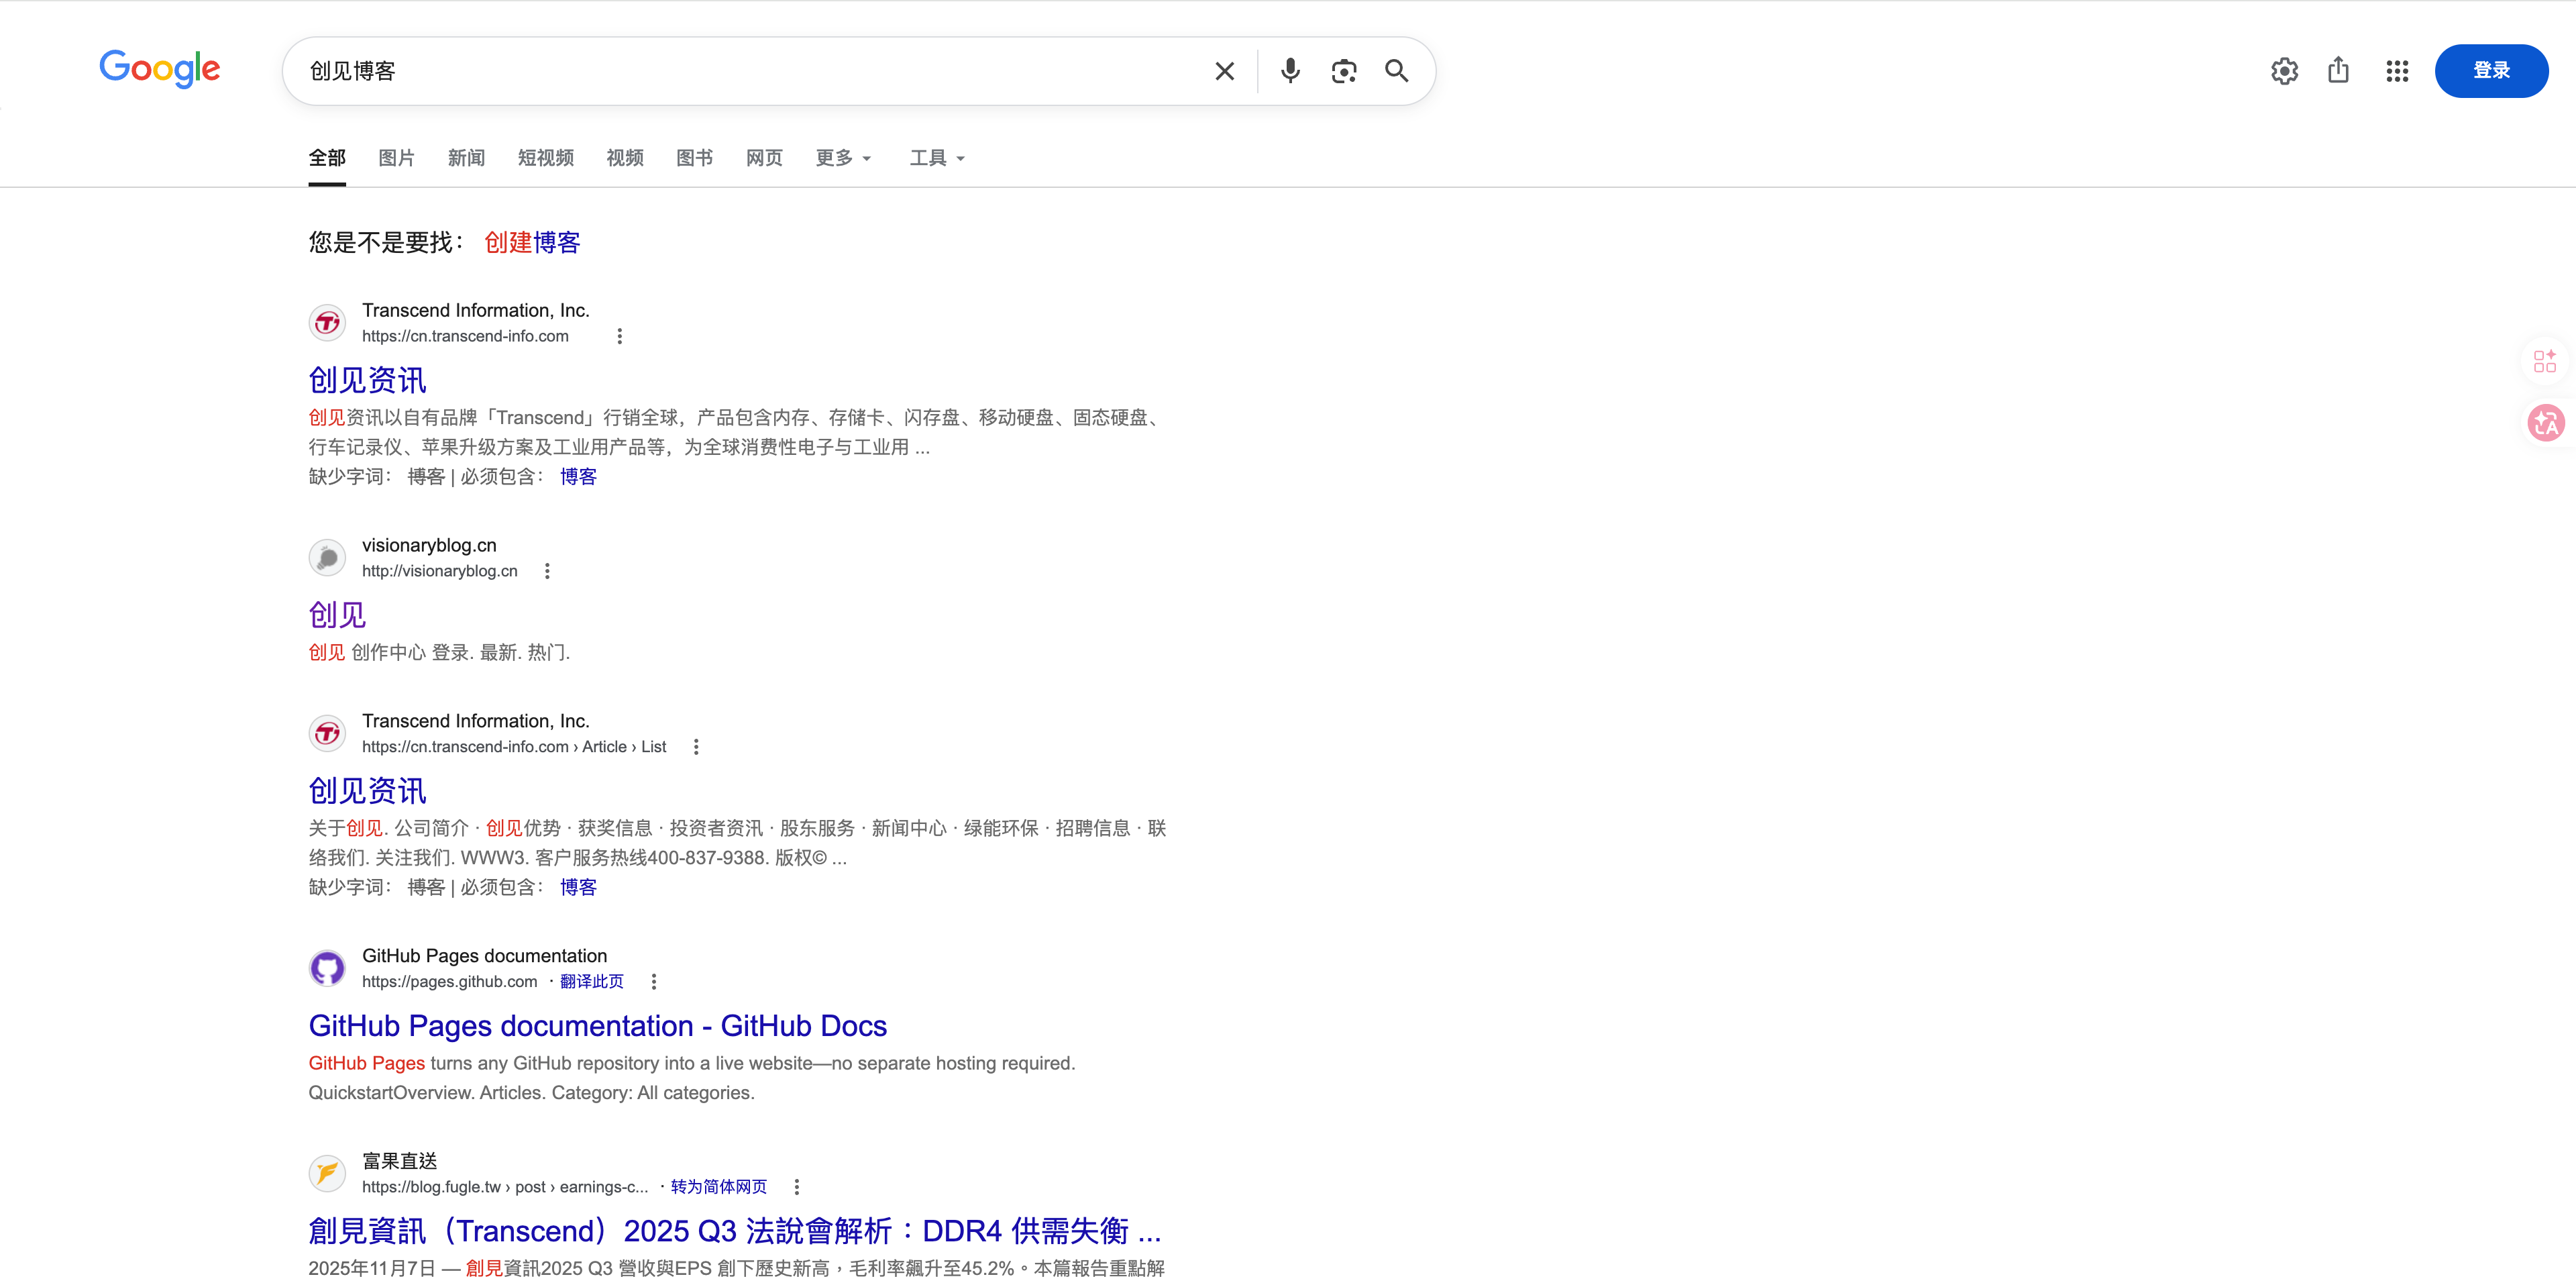Image resolution: width=2576 pixels, height=1287 pixels.
Task: Click the visionaryblog.cn site favicon
Action: 327,558
